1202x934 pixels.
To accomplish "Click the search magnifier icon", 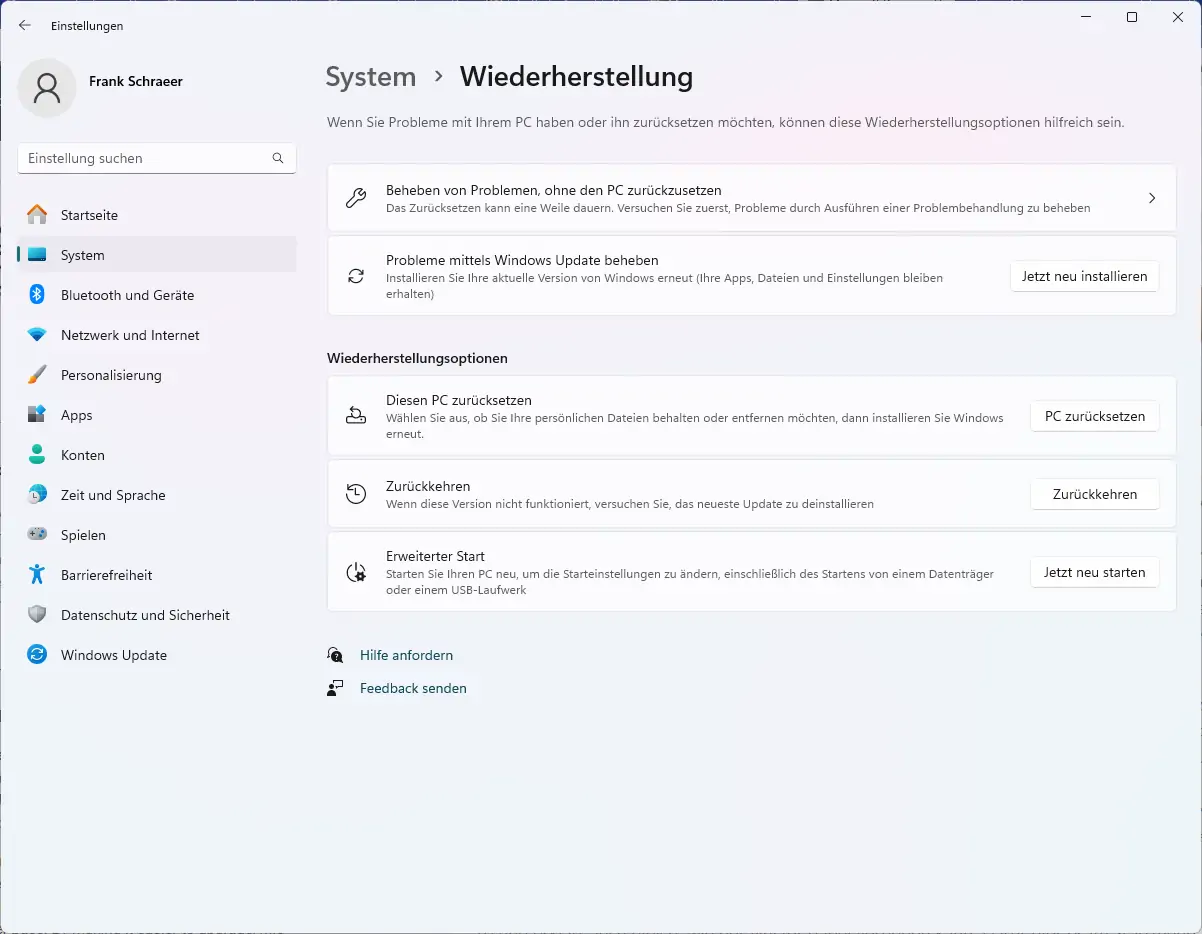I will 278,158.
